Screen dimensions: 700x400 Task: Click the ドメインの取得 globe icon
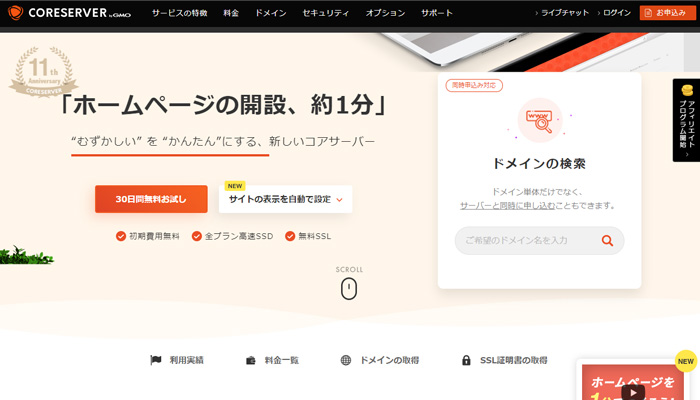pyautogui.click(x=346, y=360)
